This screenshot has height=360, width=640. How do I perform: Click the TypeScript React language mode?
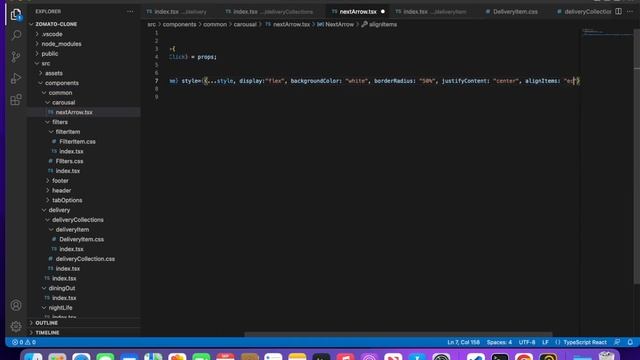(x=584, y=342)
